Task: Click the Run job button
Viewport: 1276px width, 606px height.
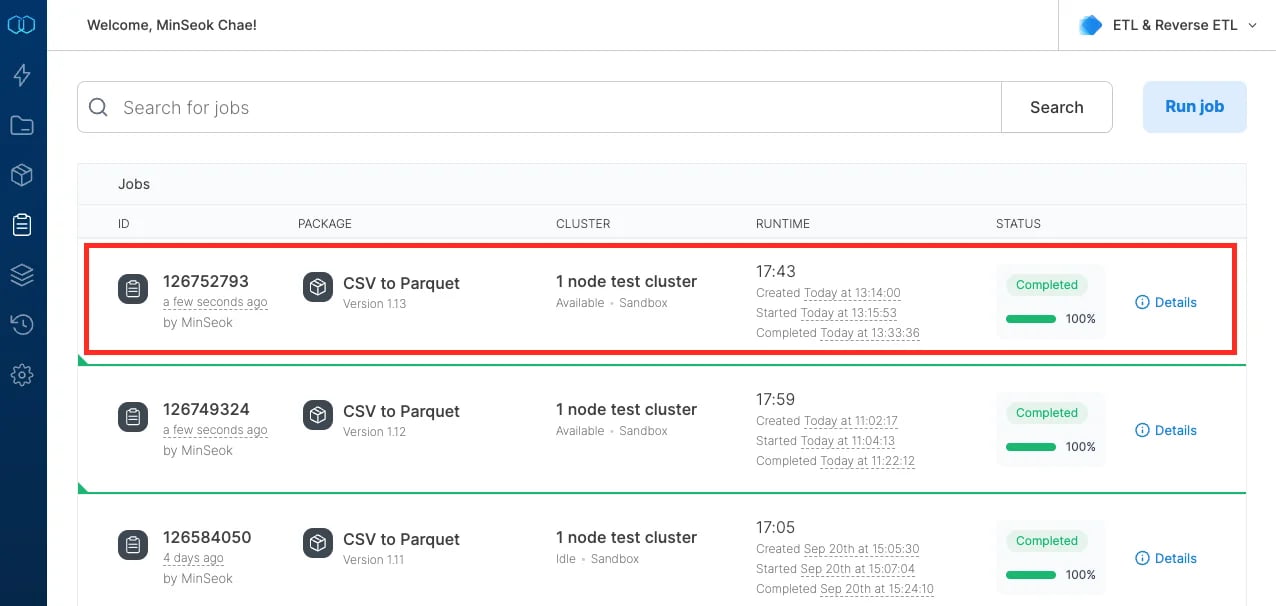Action: [x=1195, y=107]
